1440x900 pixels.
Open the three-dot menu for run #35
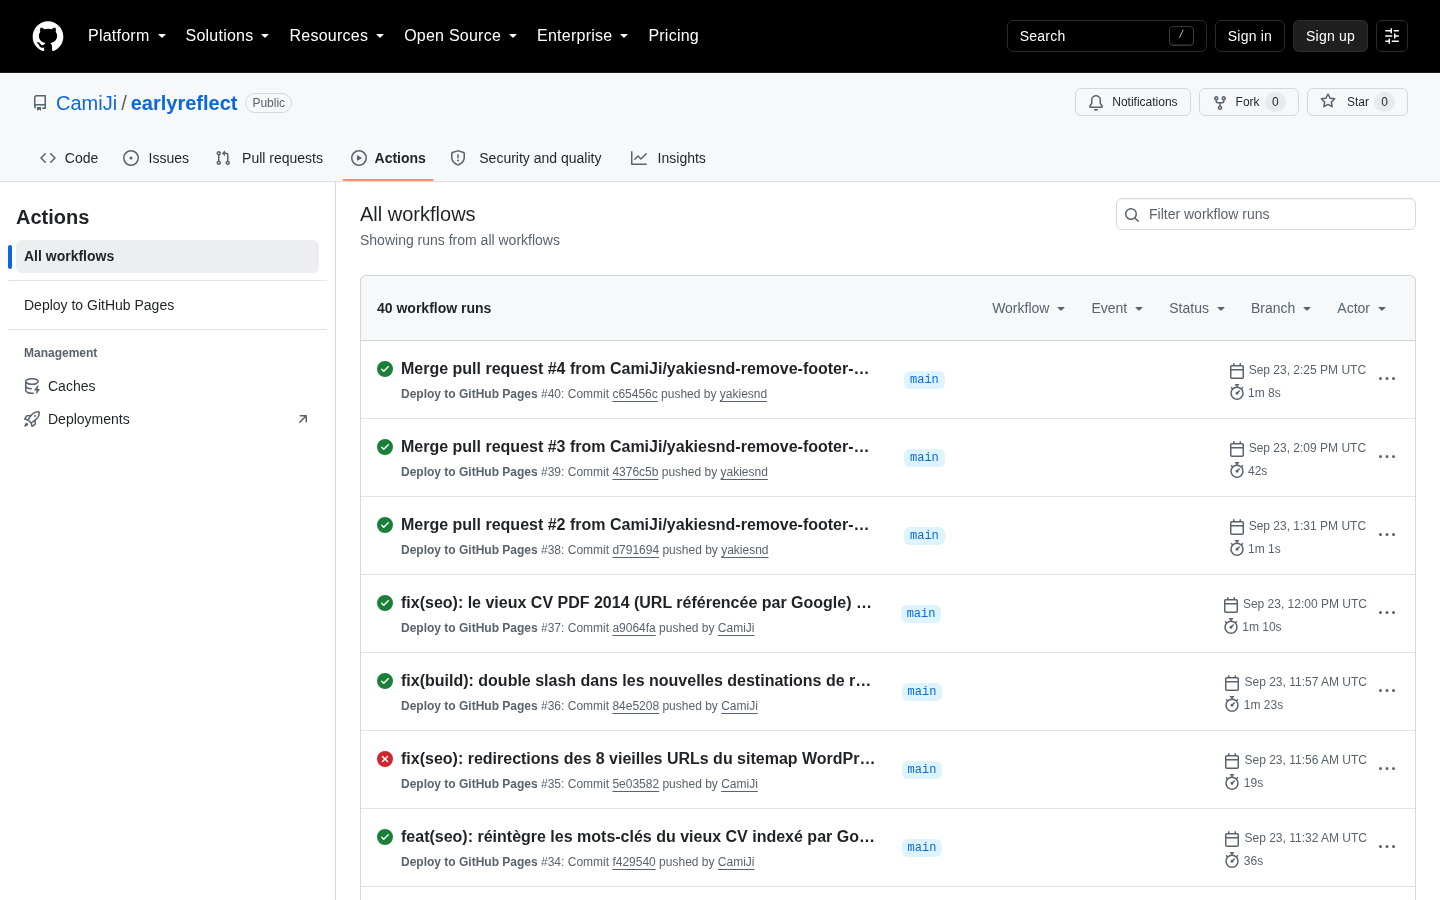1387,769
